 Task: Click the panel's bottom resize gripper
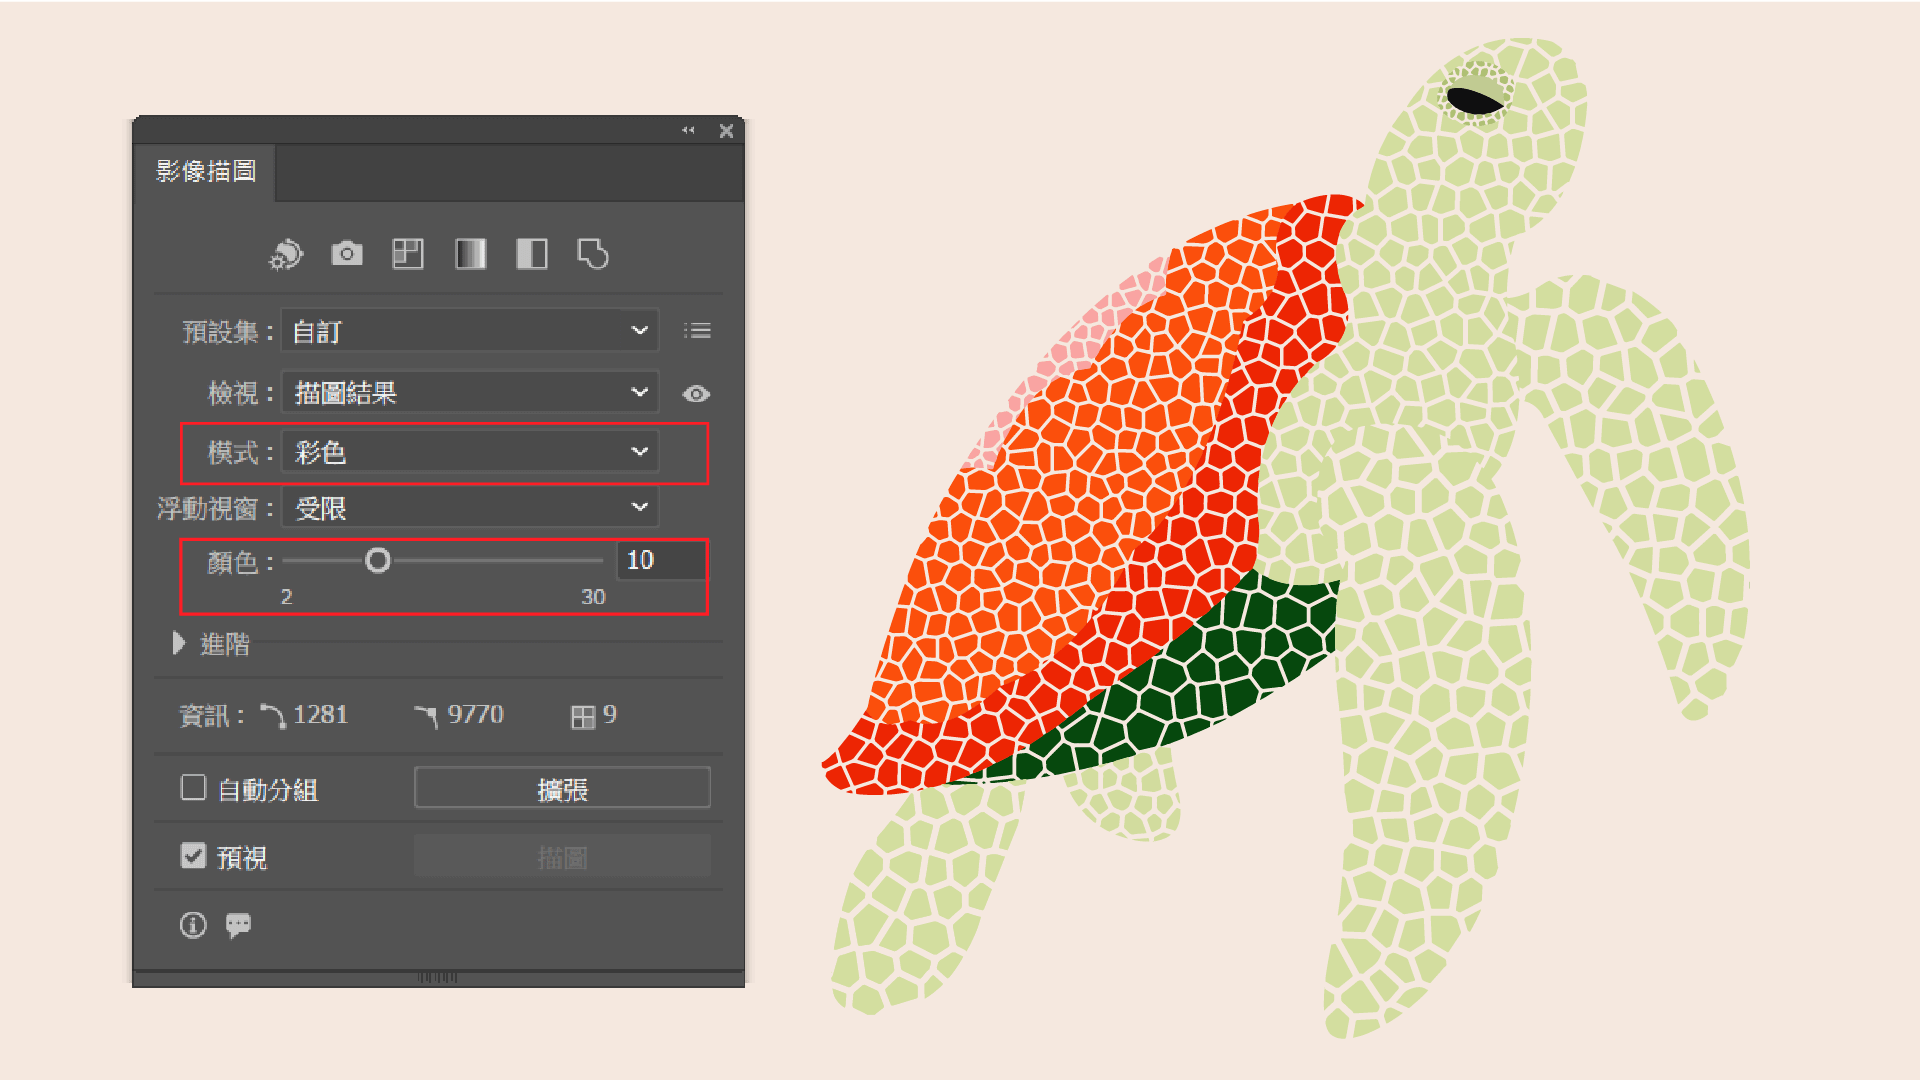click(x=437, y=978)
